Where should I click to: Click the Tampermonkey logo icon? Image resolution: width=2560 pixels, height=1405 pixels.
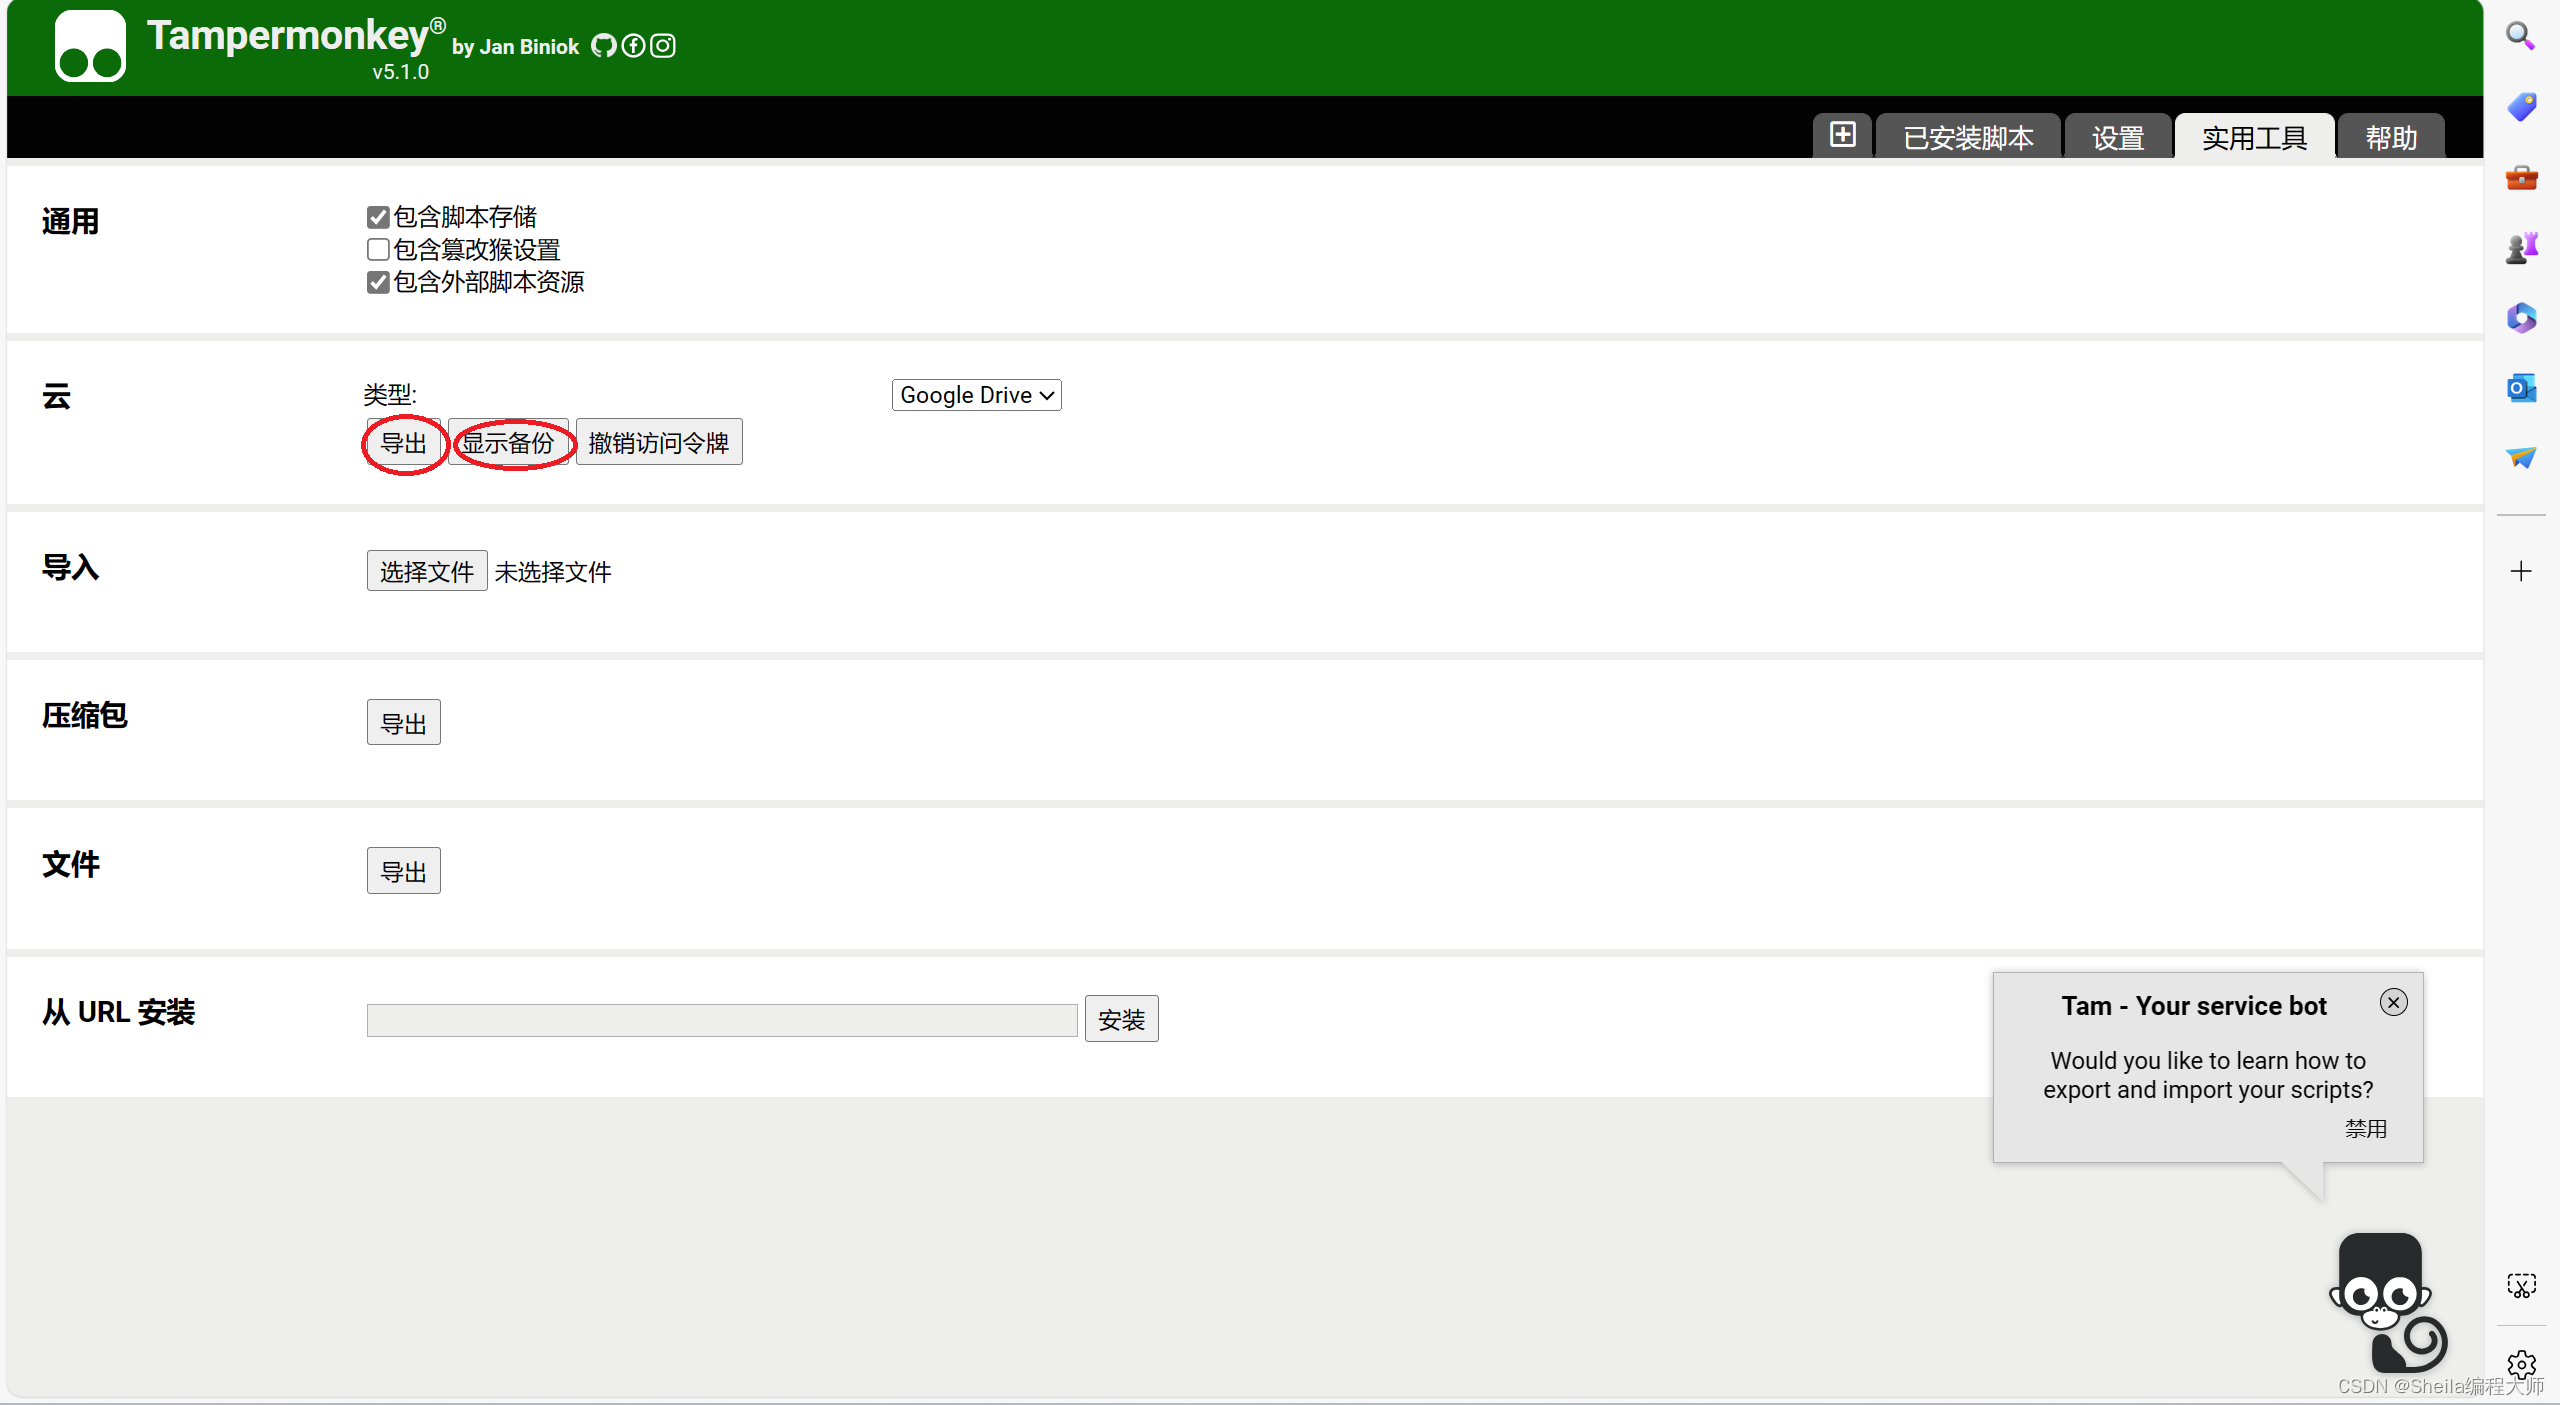coord(90,47)
